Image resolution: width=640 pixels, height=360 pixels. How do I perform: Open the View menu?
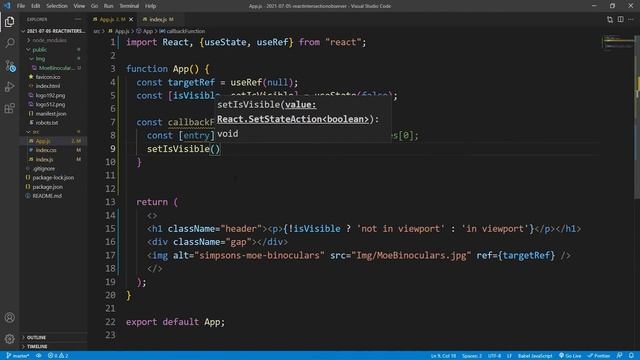(79, 6)
